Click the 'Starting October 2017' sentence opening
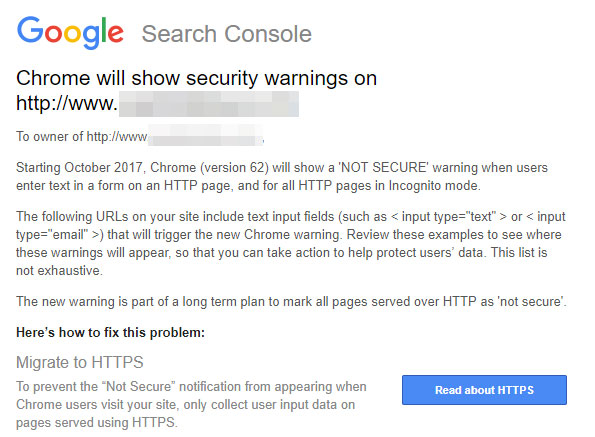595x437 pixels. coord(79,167)
